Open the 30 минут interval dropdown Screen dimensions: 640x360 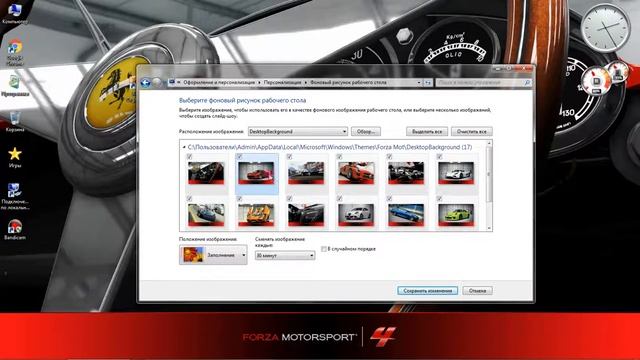point(285,256)
